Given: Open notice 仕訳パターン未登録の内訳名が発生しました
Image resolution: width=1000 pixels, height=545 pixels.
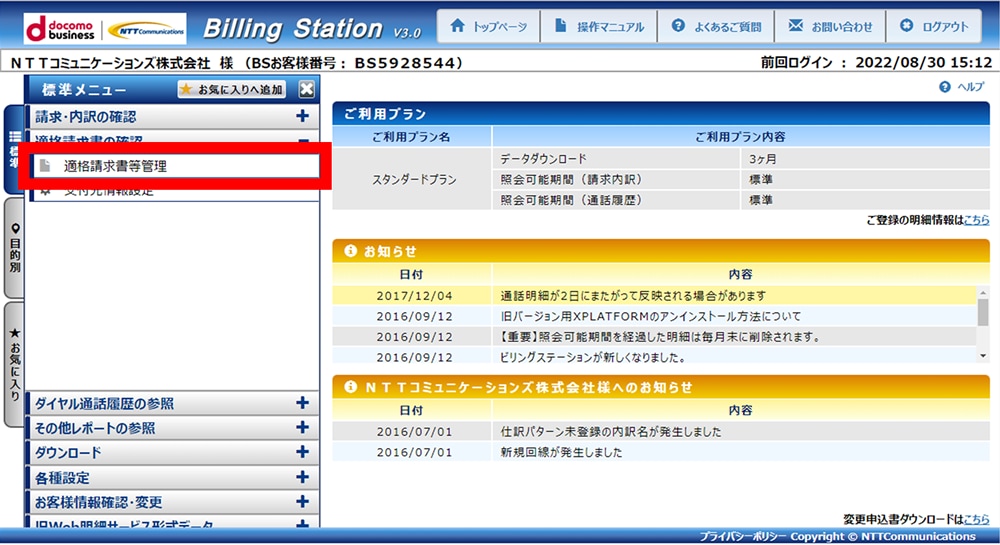Looking at the screenshot, I should point(611,432).
